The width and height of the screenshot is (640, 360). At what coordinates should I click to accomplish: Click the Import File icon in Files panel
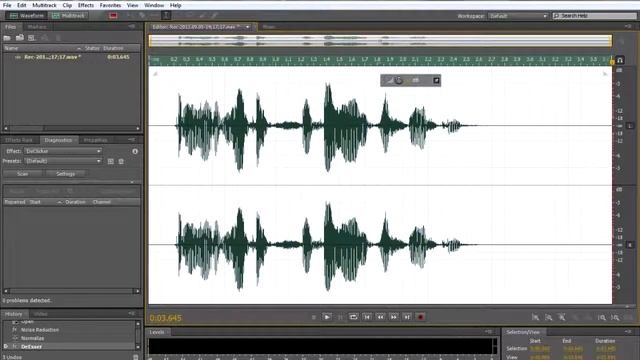click(x=20, y=38)
